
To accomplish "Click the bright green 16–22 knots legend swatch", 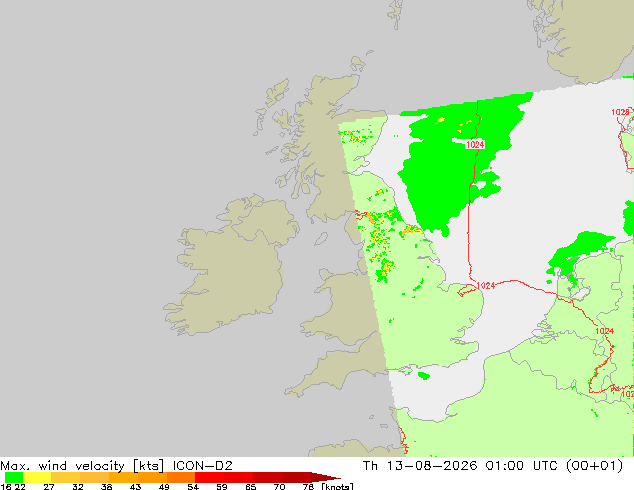I will point(14,477).
